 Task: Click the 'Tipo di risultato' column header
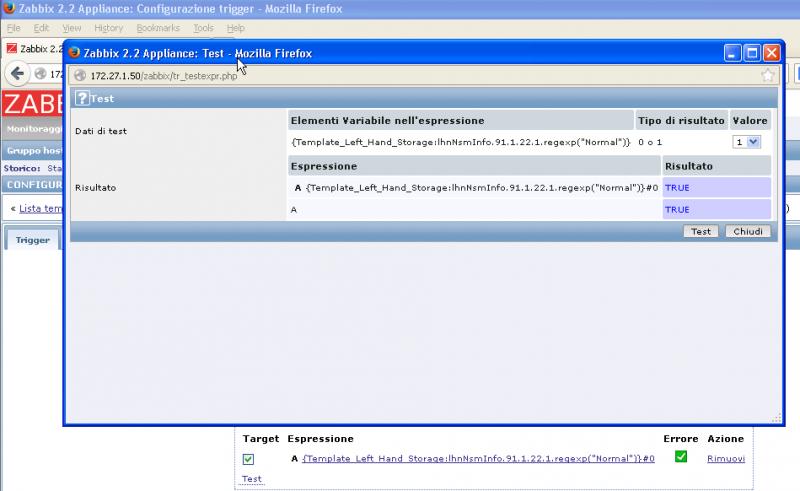pos(681,120)
